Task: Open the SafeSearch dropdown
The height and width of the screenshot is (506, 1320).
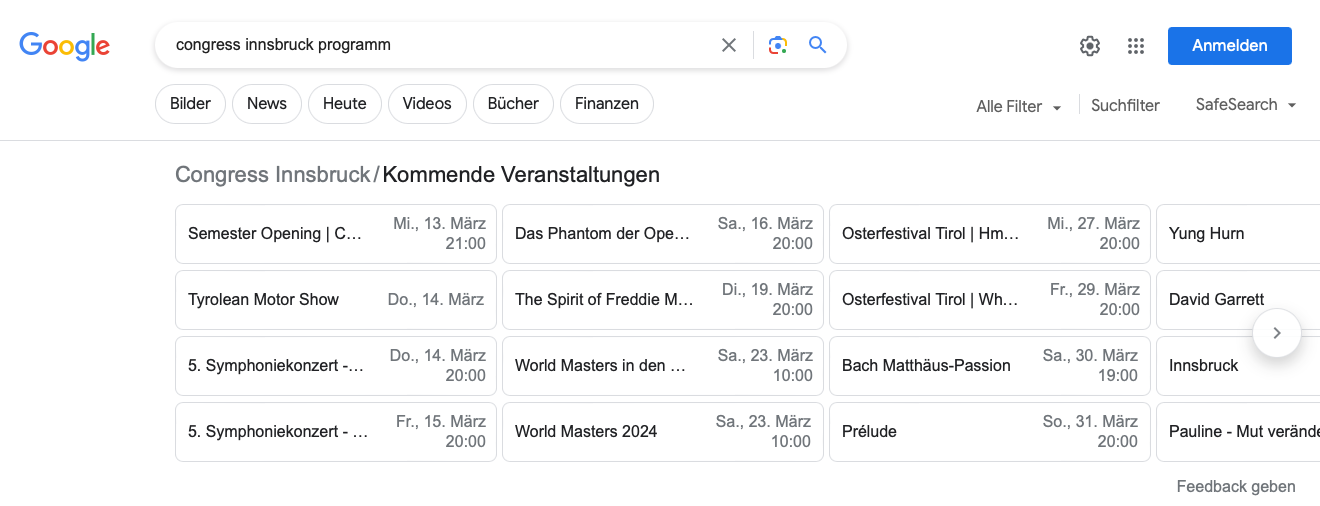Action: click(x=1245, y=105)
